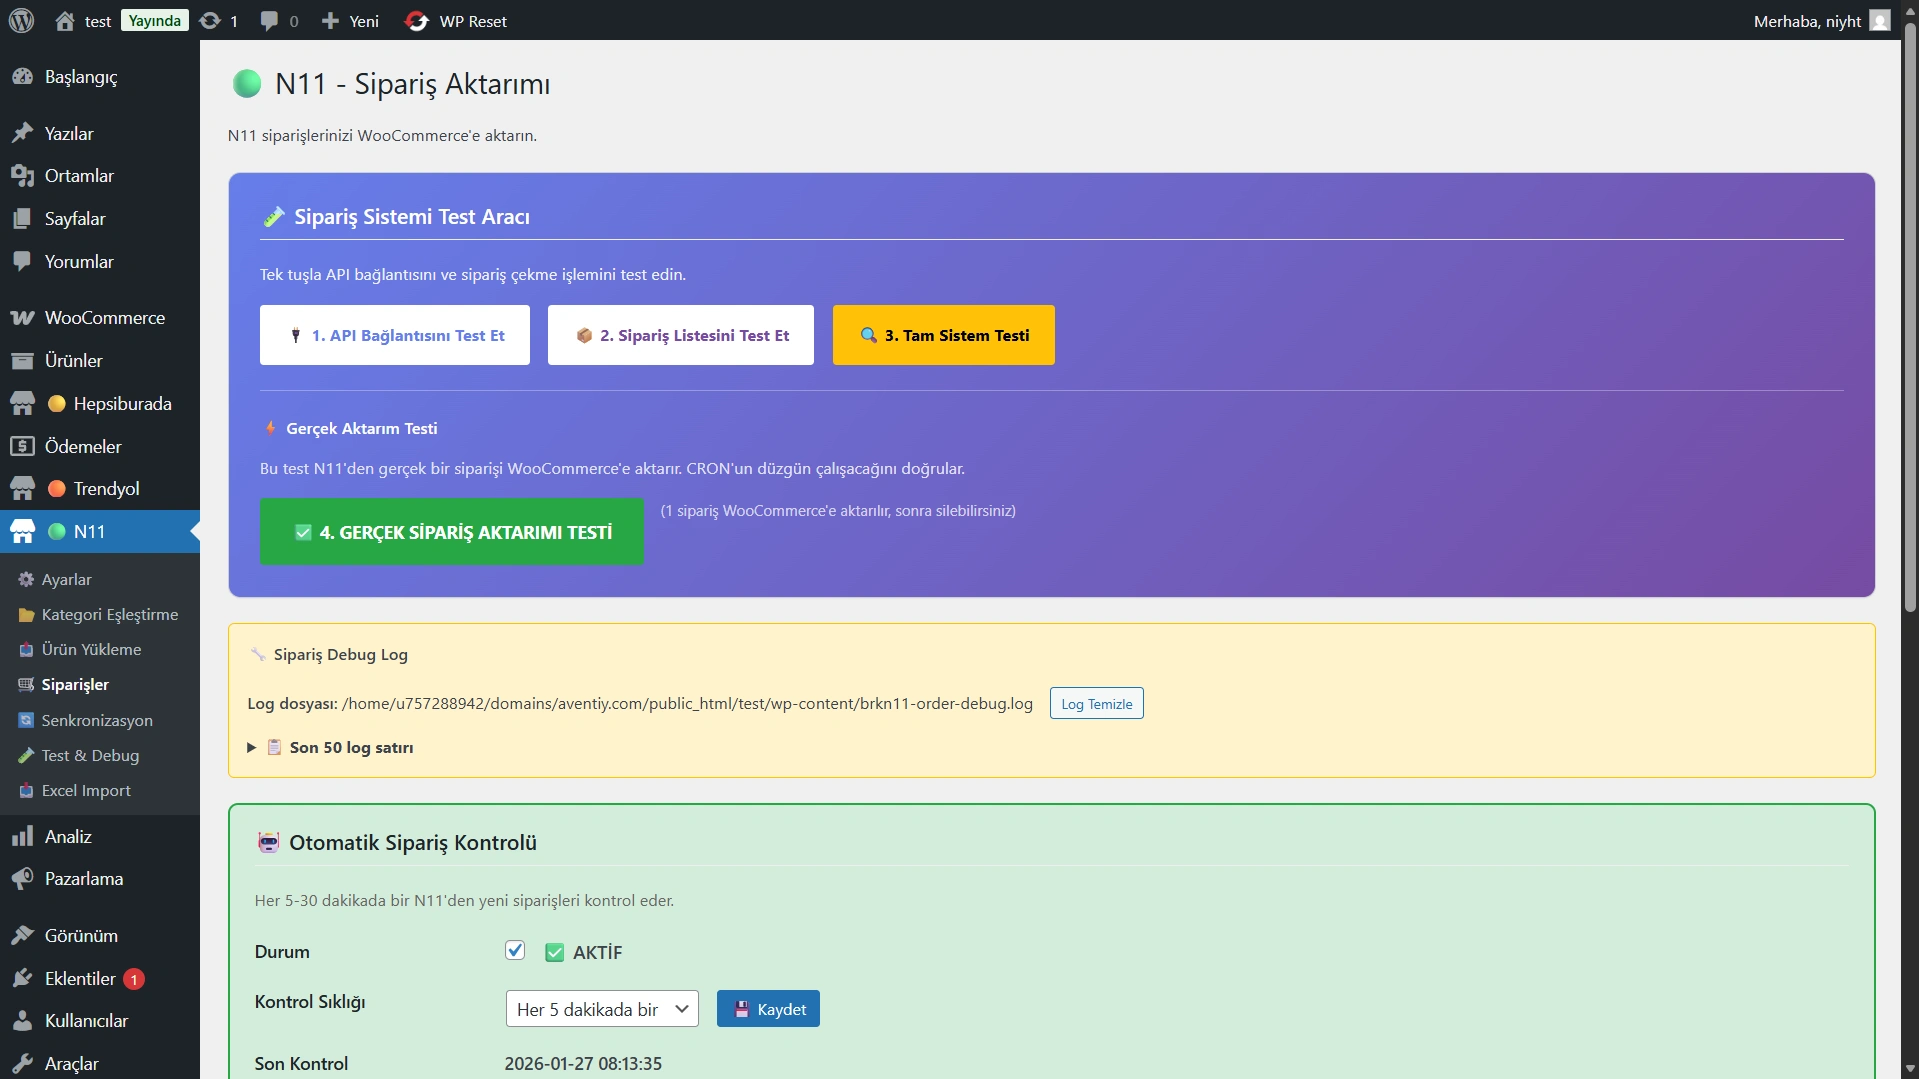Click the page vertical scrollbar
1919x1079 pixels.
(1910, 300)
